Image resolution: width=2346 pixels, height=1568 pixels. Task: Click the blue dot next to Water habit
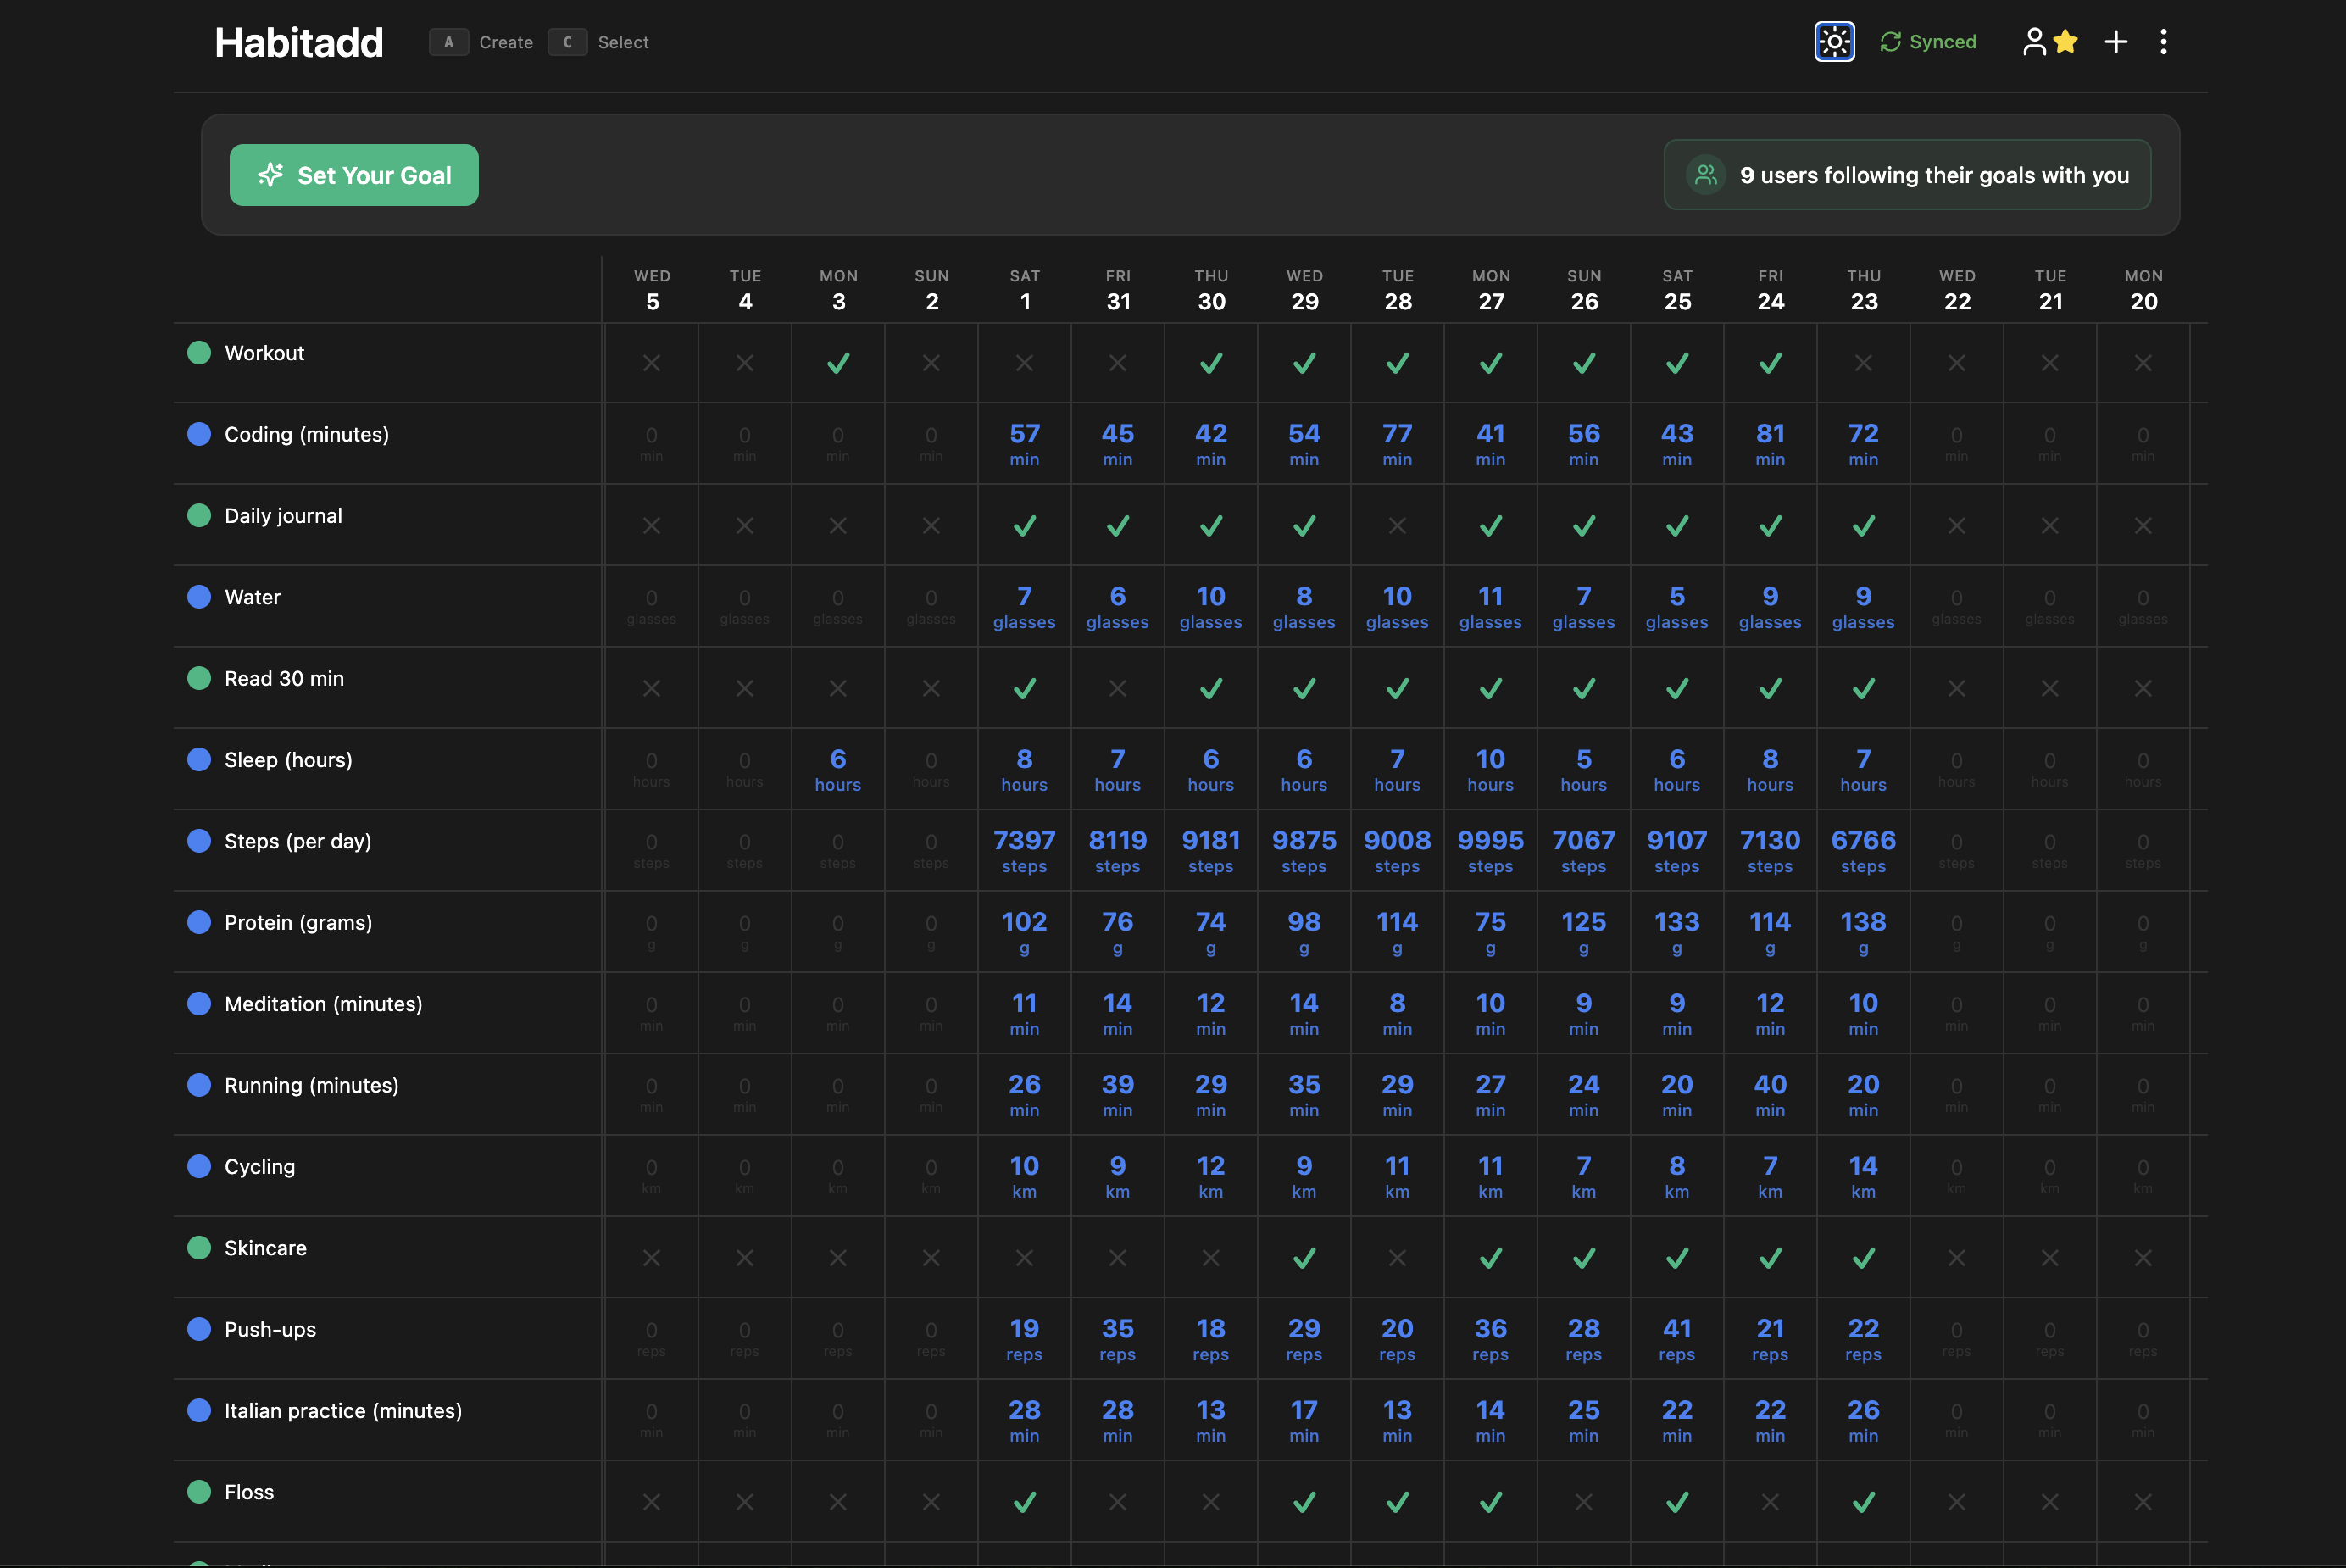pos(199,597)
